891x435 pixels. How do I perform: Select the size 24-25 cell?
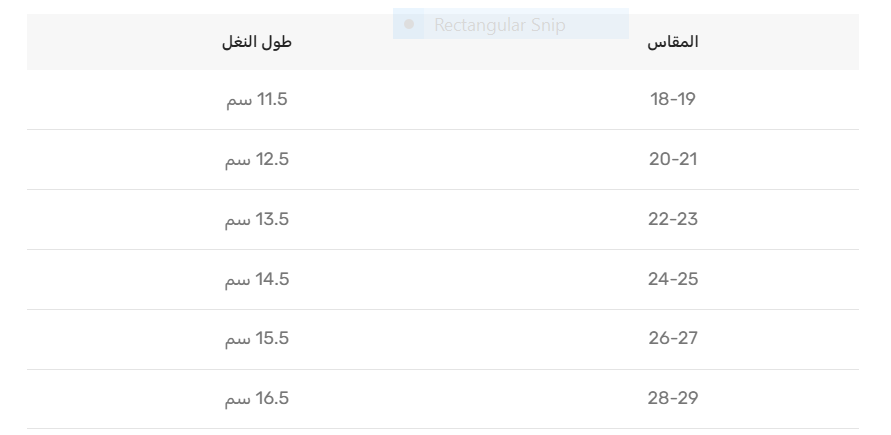pos(673,279)
